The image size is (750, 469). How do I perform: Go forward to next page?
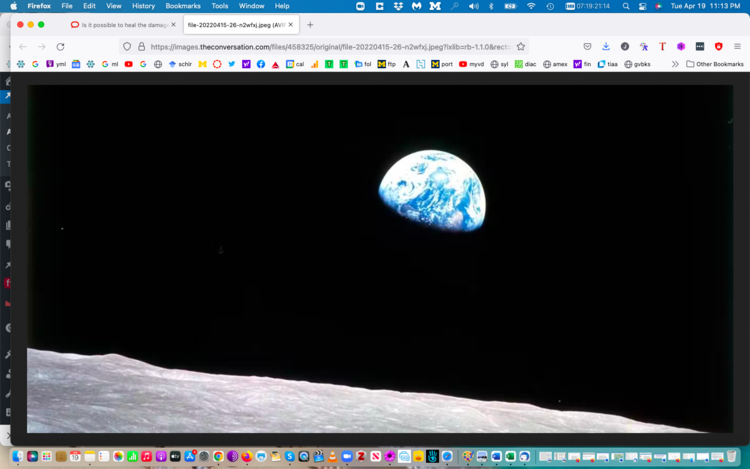coord(42,47)
